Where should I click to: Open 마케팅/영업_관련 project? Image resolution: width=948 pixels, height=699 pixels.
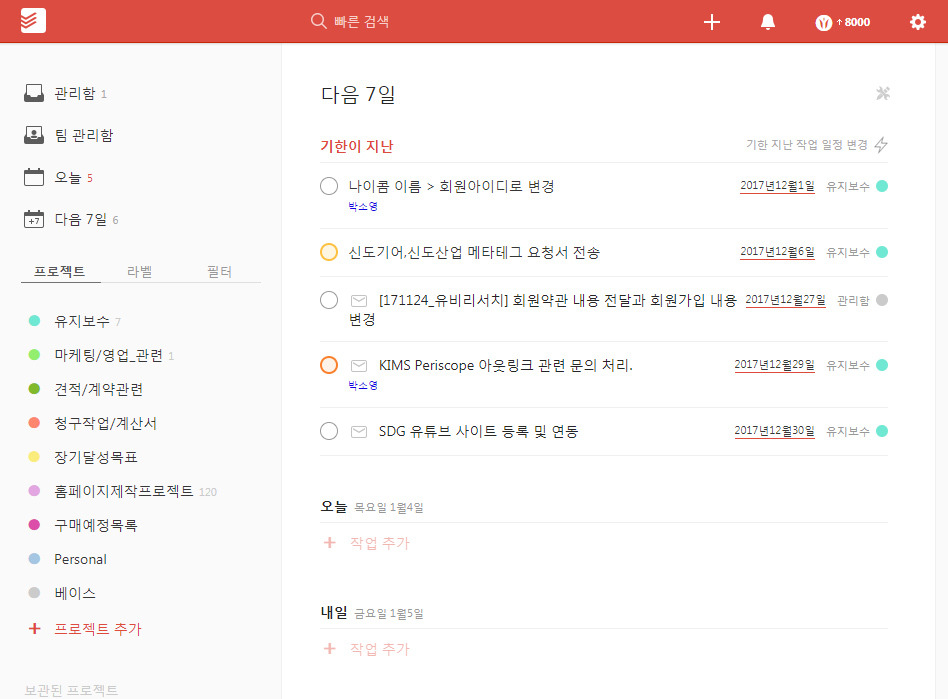(x=108, y=355)
